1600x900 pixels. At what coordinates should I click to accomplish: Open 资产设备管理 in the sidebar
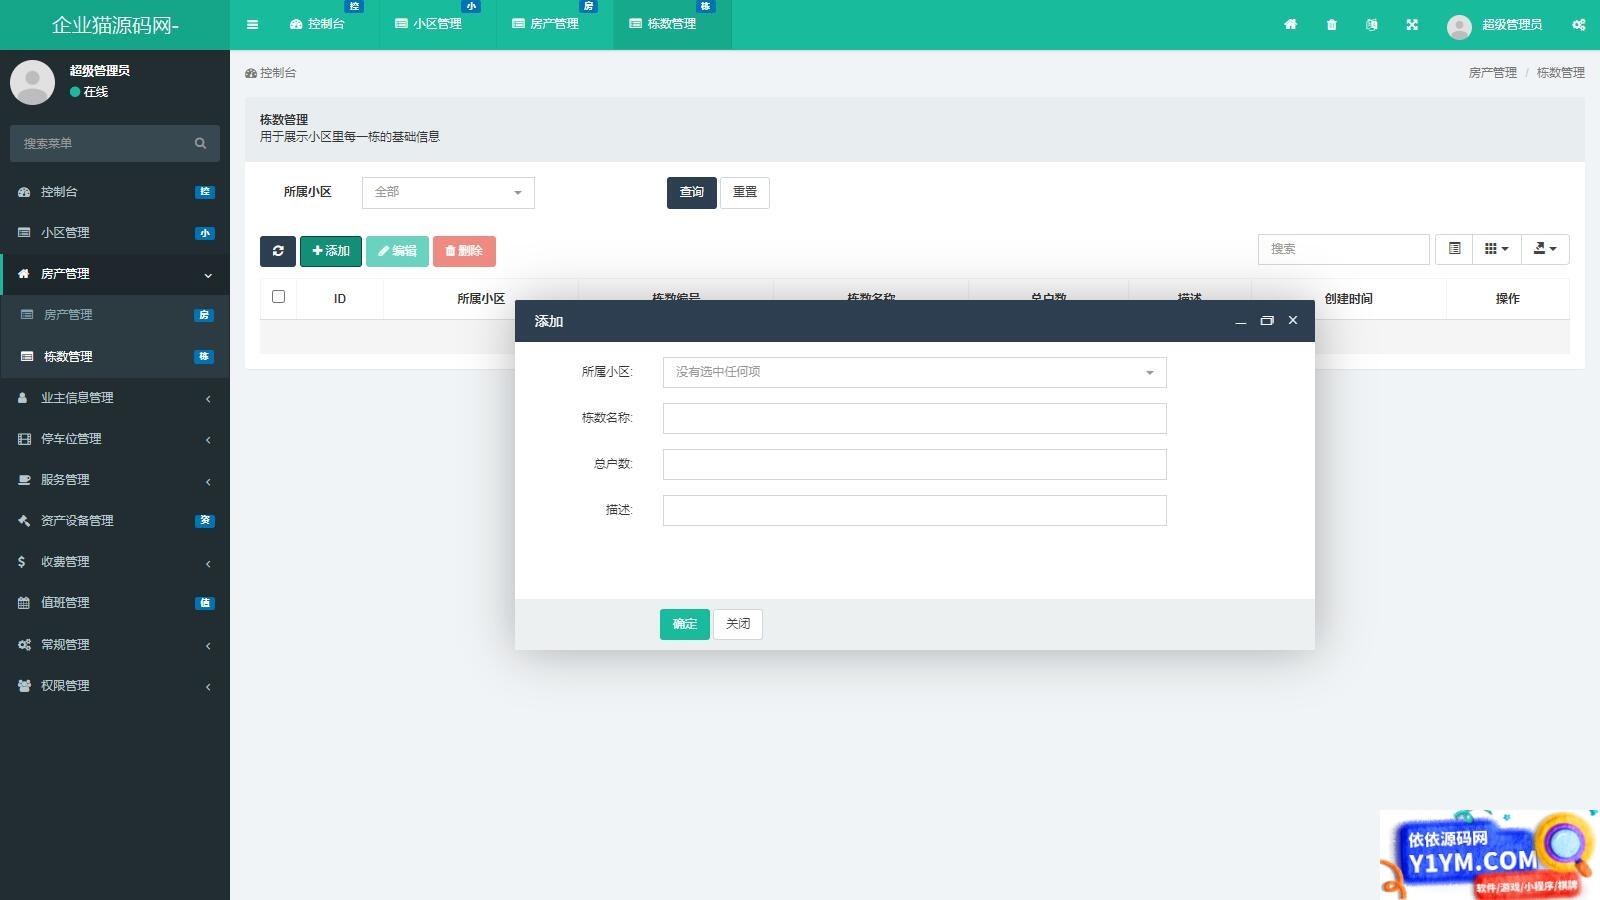point(115,521)
